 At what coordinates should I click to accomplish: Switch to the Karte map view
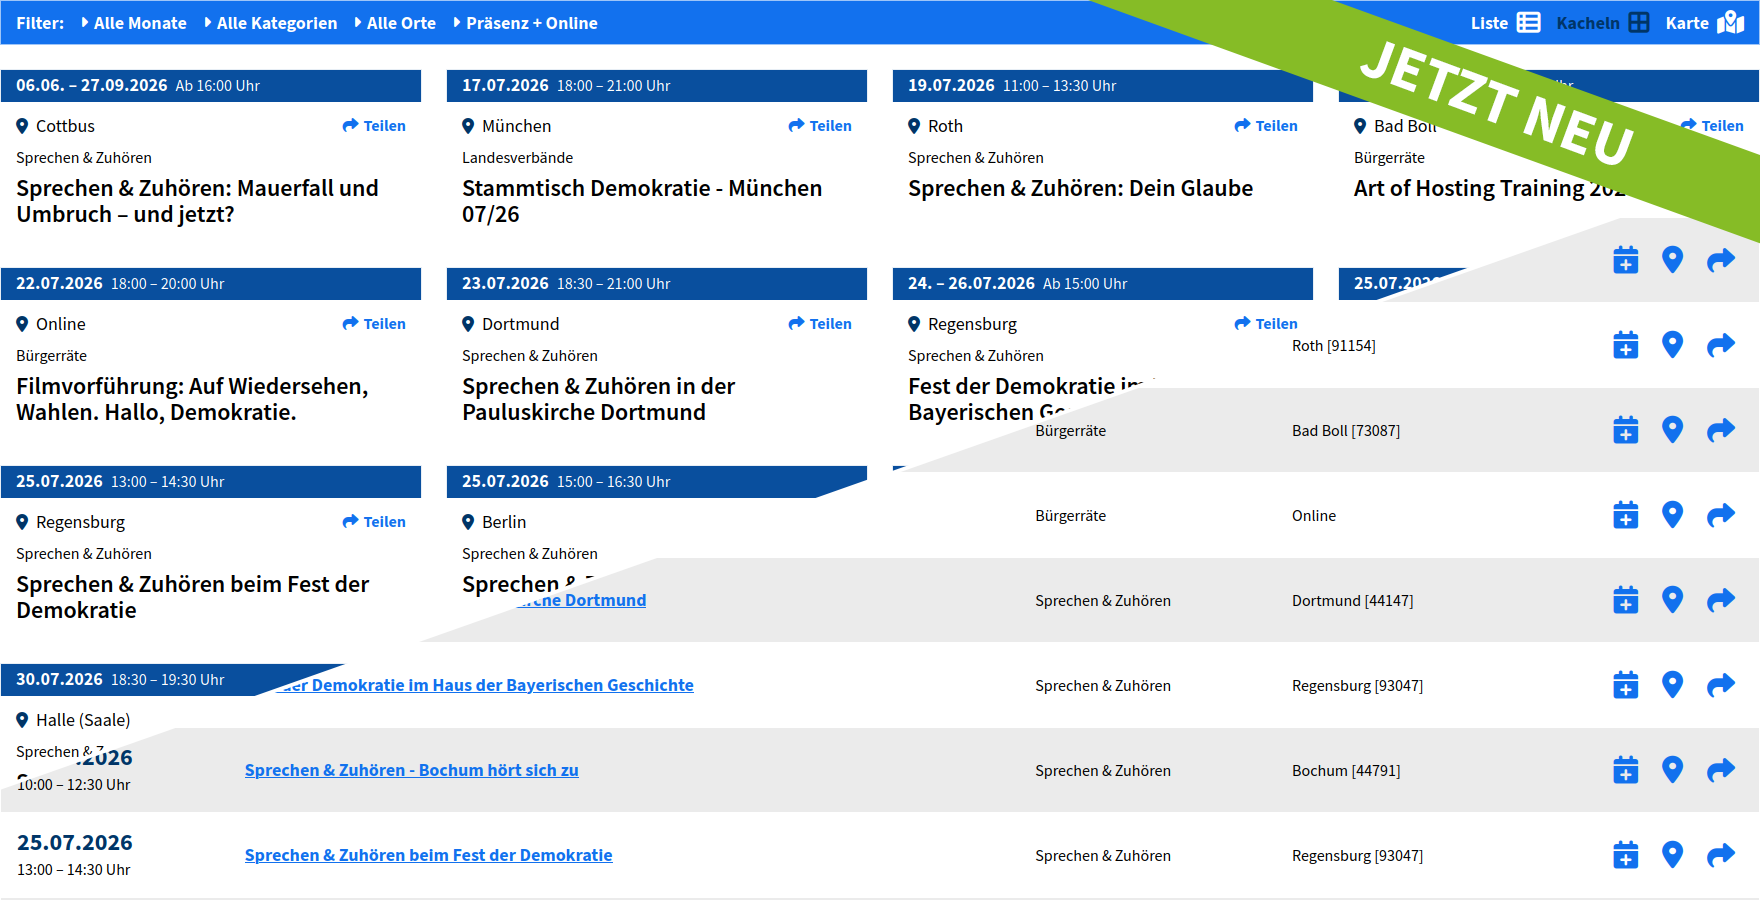(1704, 23)
